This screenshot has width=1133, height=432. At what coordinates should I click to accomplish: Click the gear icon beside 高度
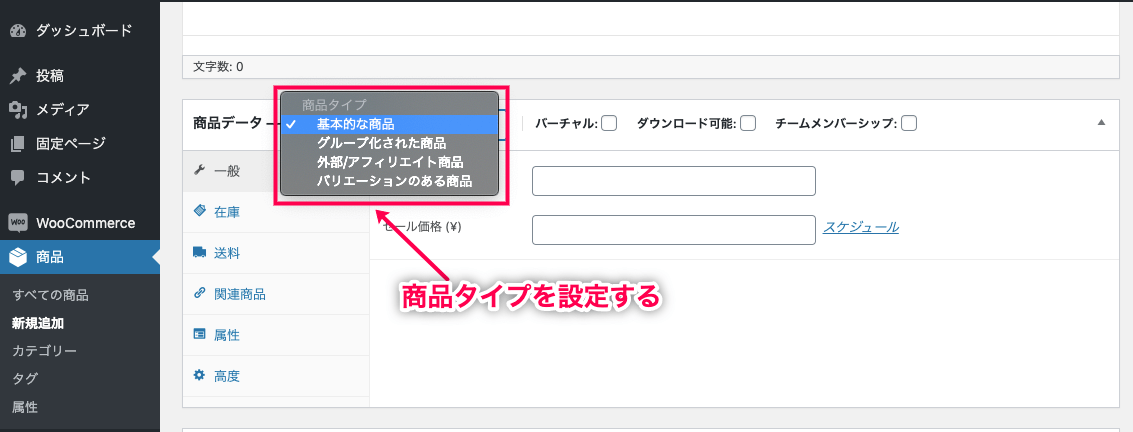(x=199, y=375)
